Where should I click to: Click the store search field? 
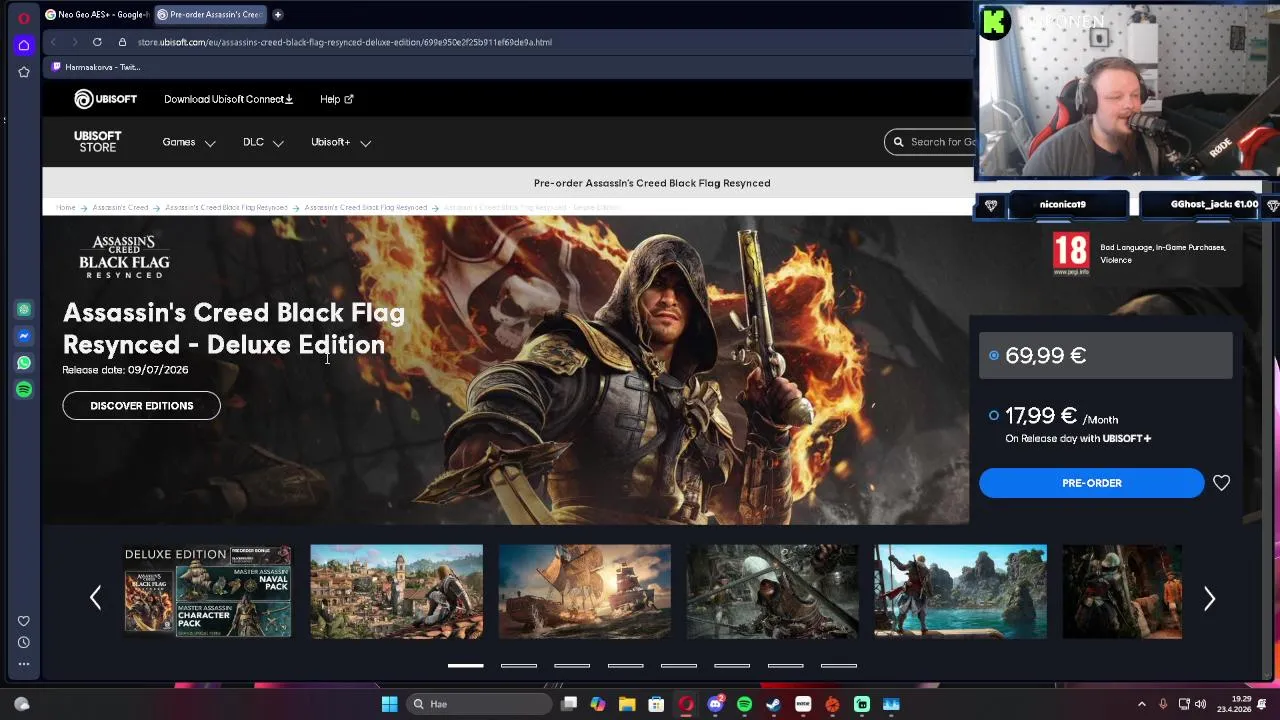coord(930,142)
